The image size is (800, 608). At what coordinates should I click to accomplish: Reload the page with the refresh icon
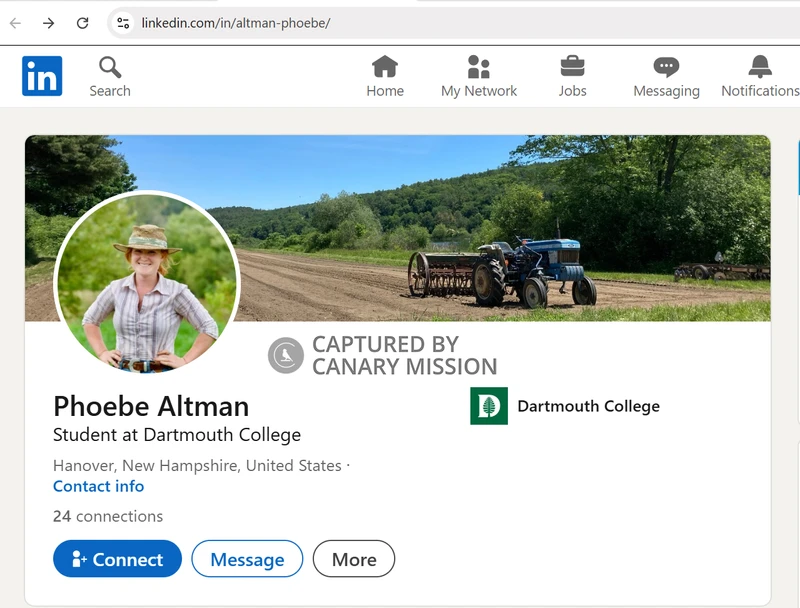82,23
